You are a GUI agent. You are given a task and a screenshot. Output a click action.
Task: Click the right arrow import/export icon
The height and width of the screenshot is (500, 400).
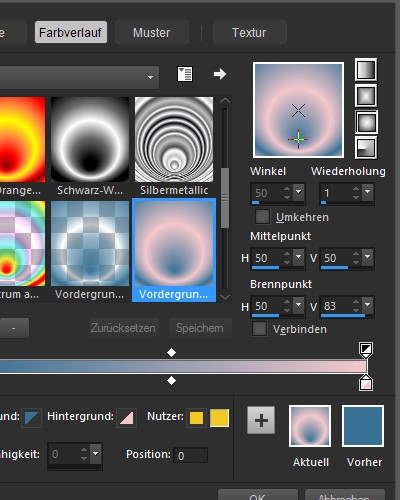[220, 74]
